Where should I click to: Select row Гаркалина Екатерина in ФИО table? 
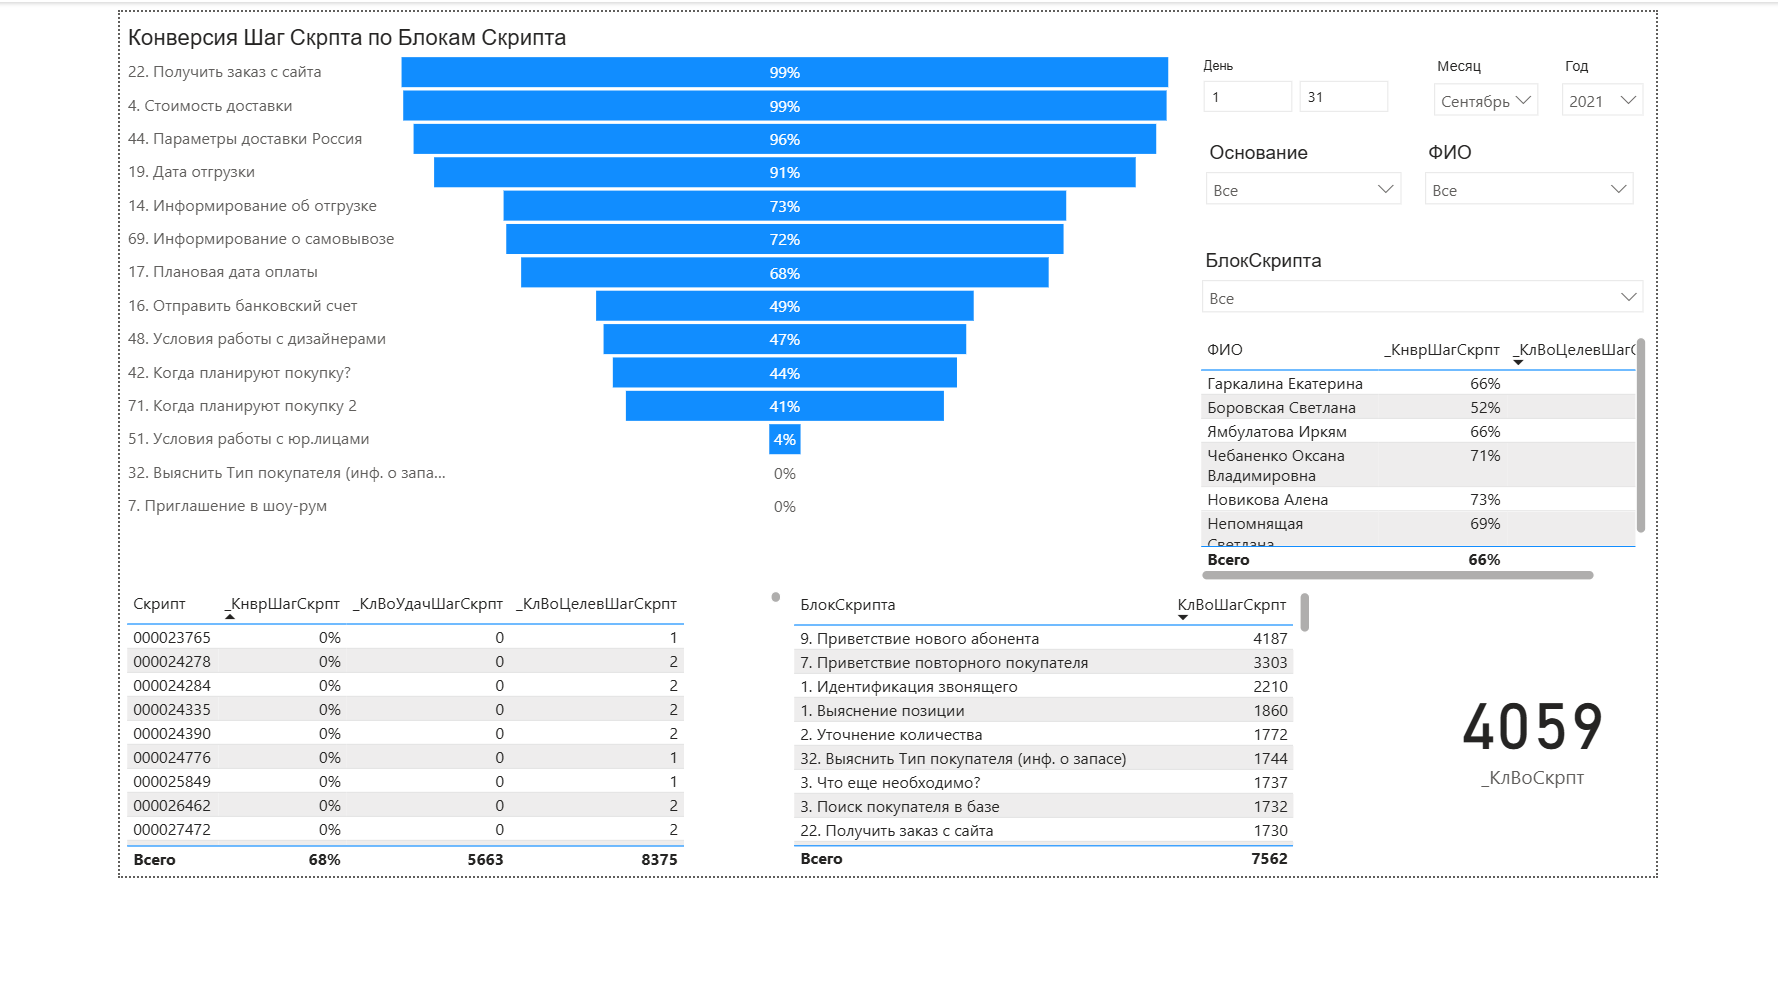pos(1418,383)
